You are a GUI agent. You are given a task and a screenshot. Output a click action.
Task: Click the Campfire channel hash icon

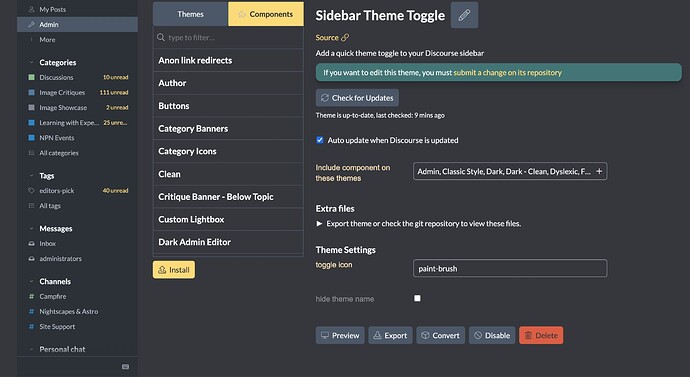pos(31,296)
